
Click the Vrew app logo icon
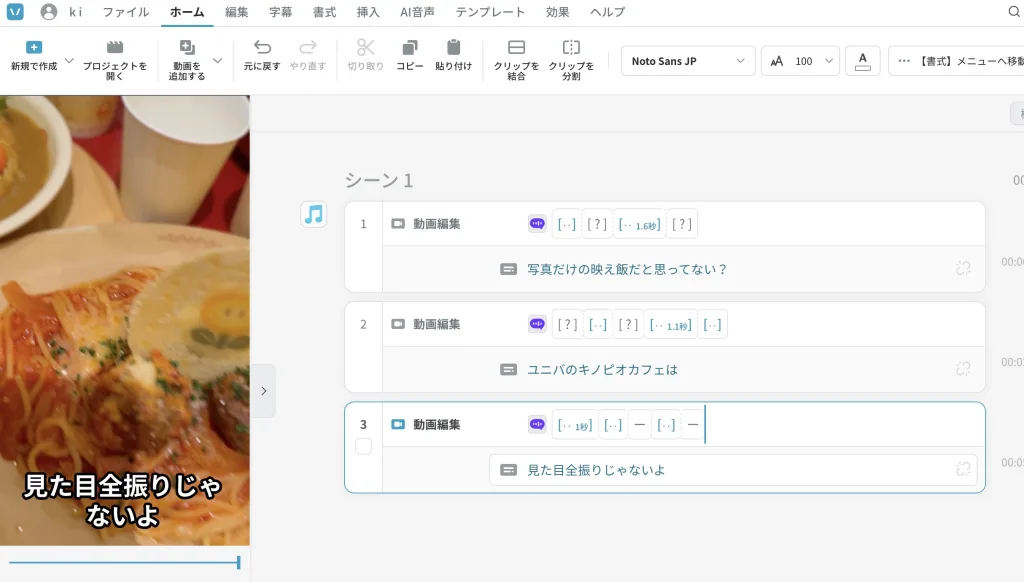coord(15,12)
